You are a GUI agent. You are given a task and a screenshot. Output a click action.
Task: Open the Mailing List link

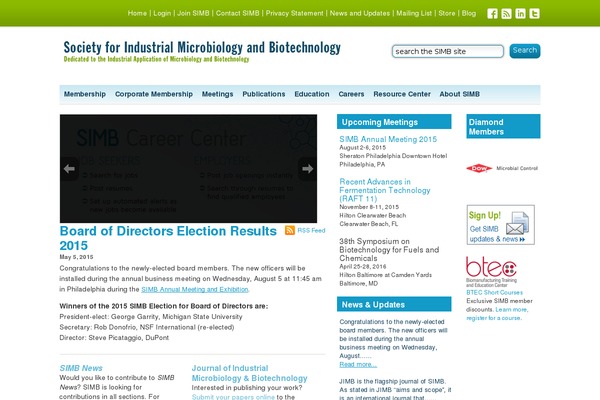414,13
